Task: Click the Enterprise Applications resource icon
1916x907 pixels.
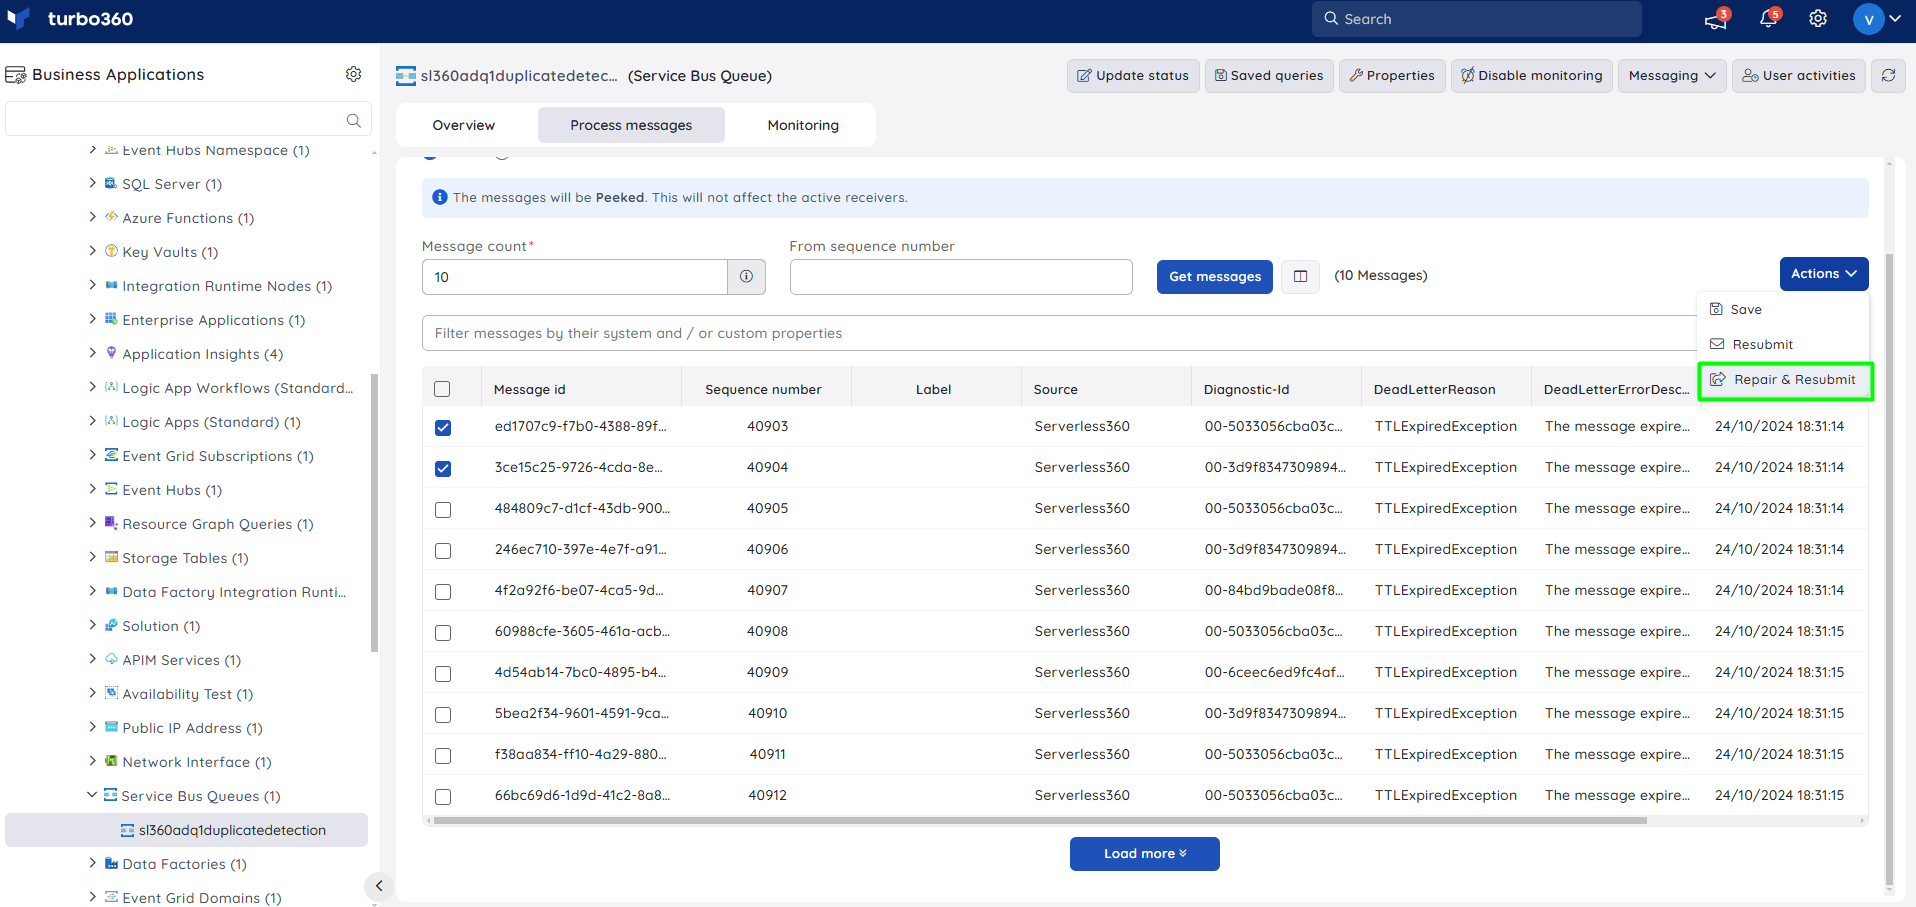Action: pos(111,319)
